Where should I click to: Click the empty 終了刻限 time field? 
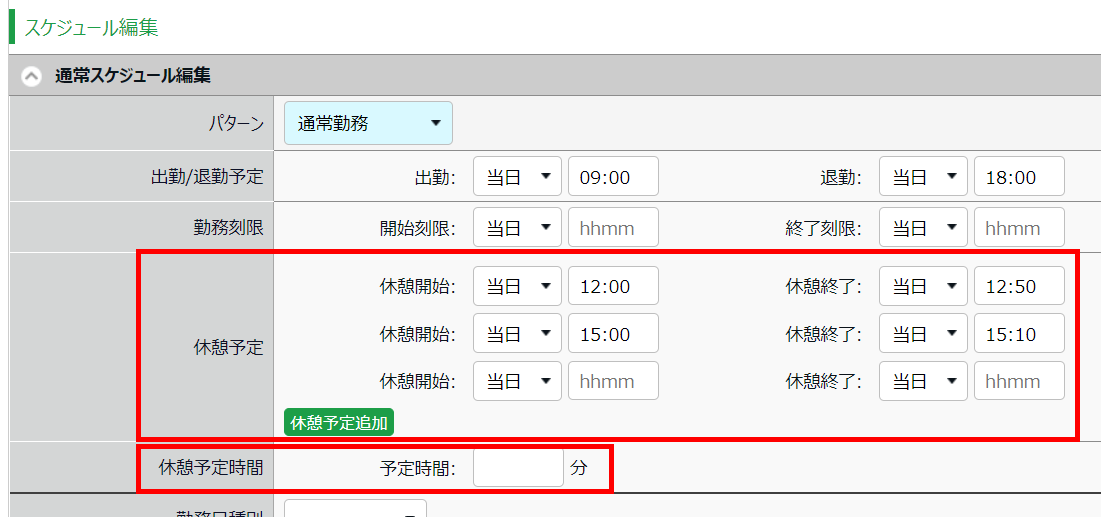click(1019, 228)
